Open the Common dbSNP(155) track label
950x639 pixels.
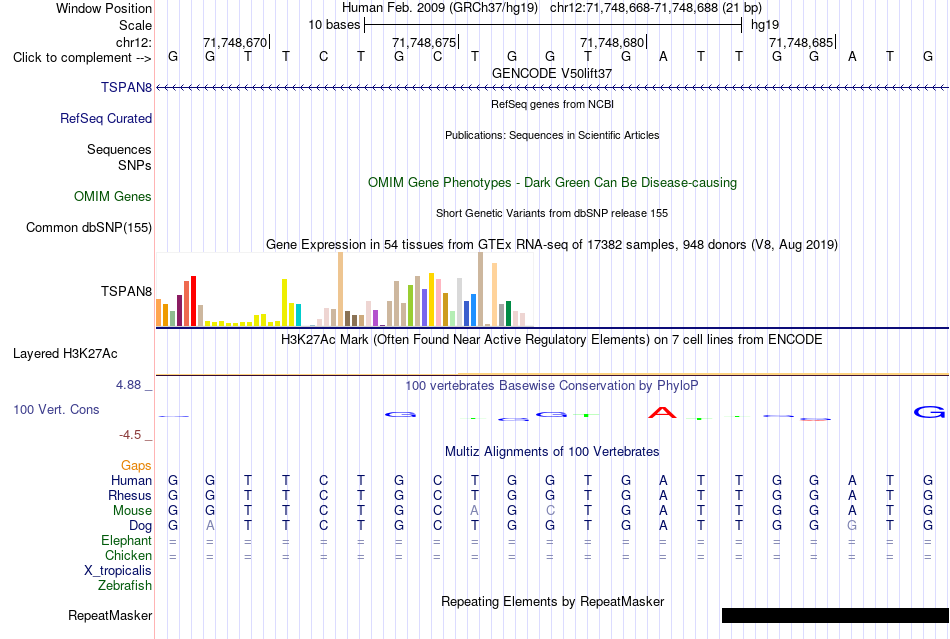89,227
